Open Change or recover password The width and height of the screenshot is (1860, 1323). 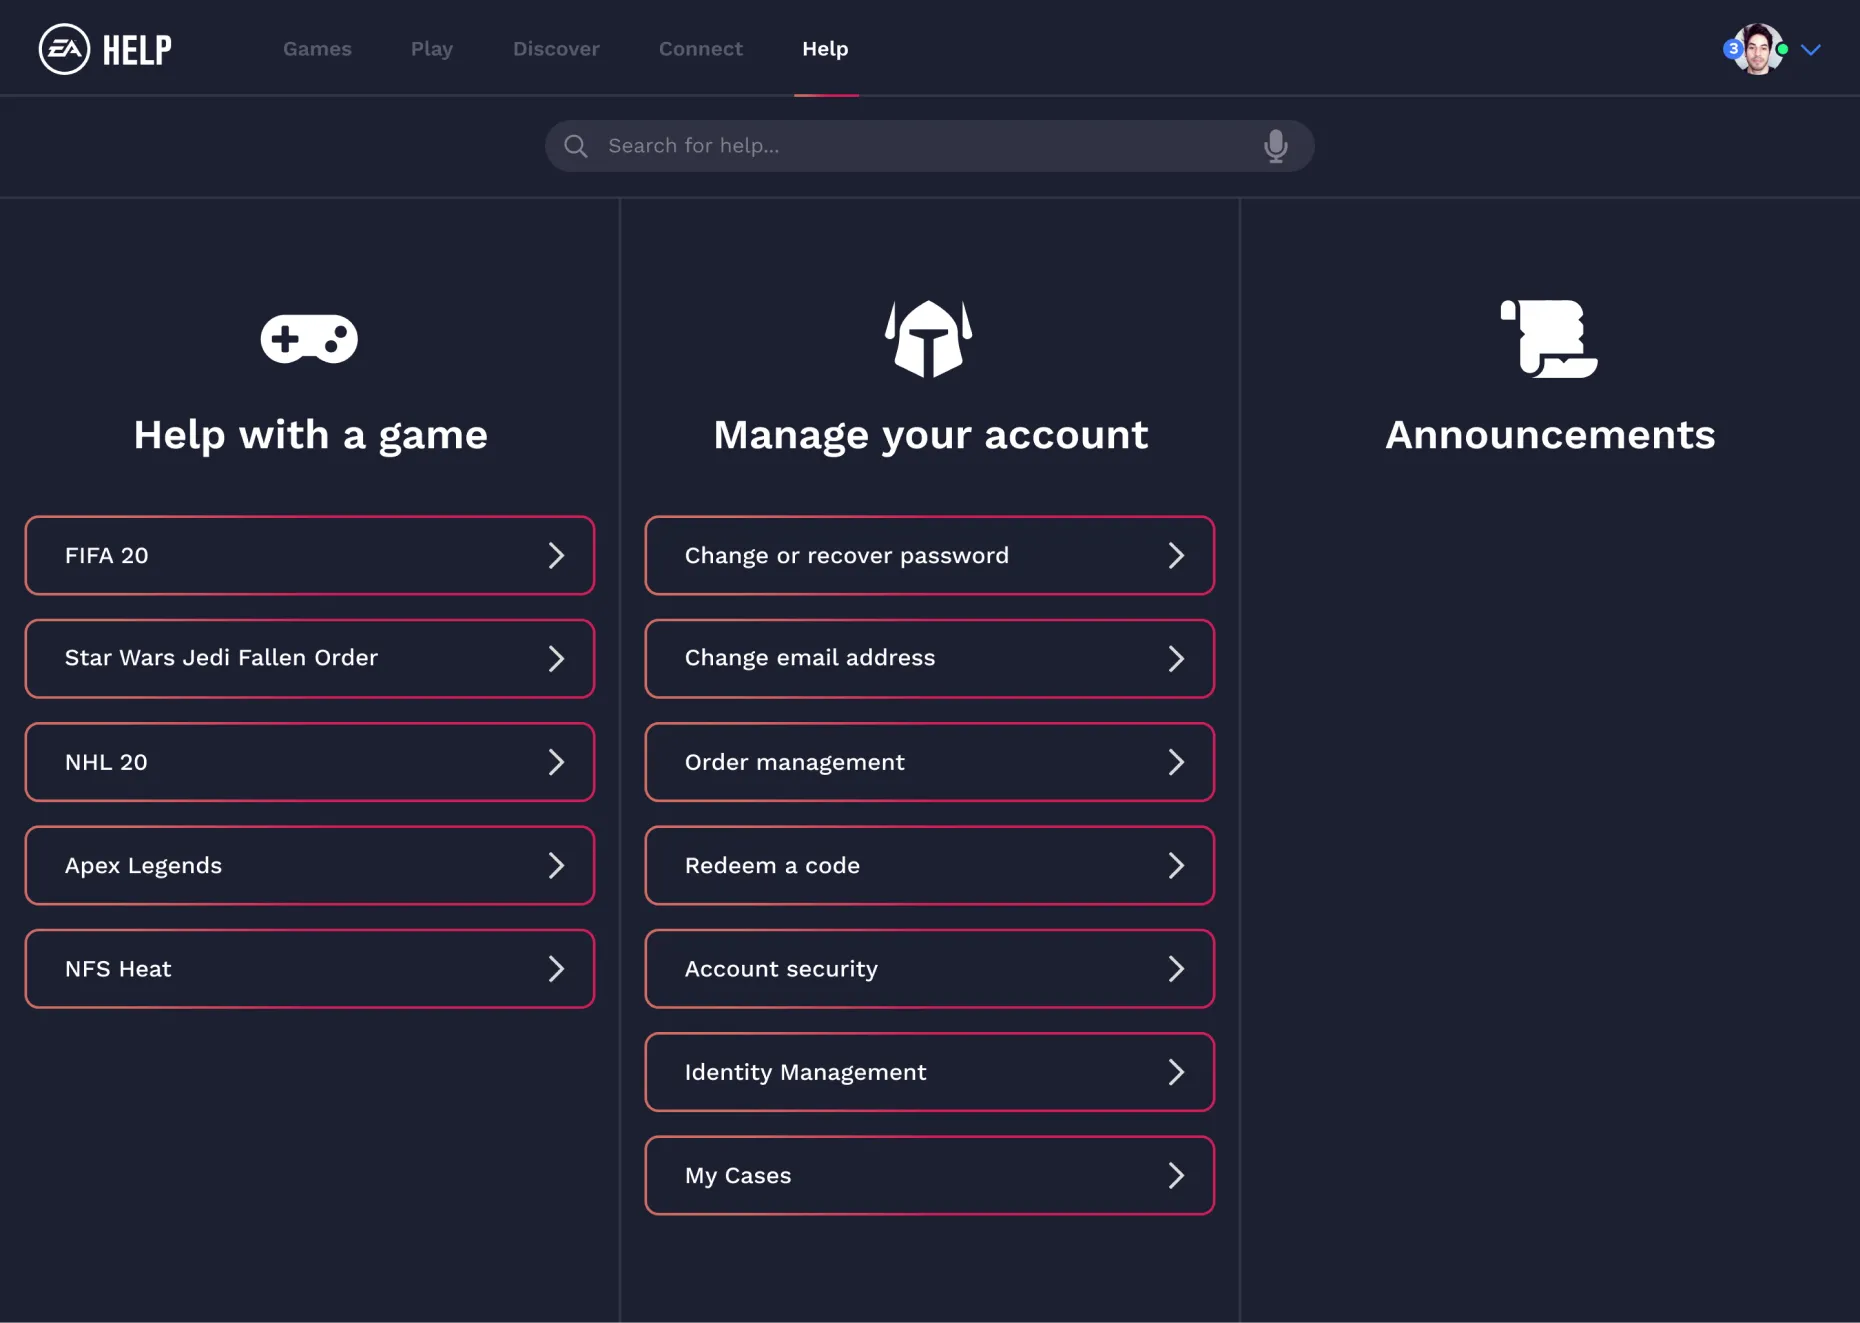pyautogui.click(x=929, y=556)
